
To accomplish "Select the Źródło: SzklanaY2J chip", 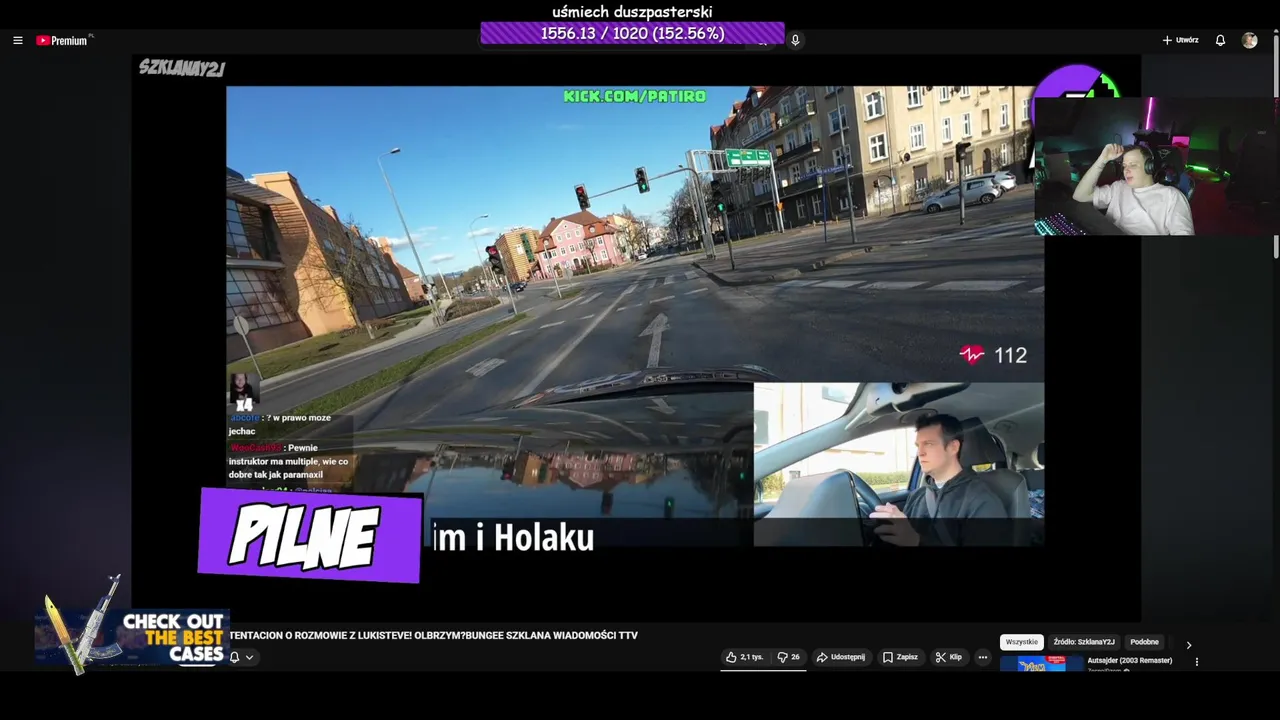I will (x=1083, y=642).
